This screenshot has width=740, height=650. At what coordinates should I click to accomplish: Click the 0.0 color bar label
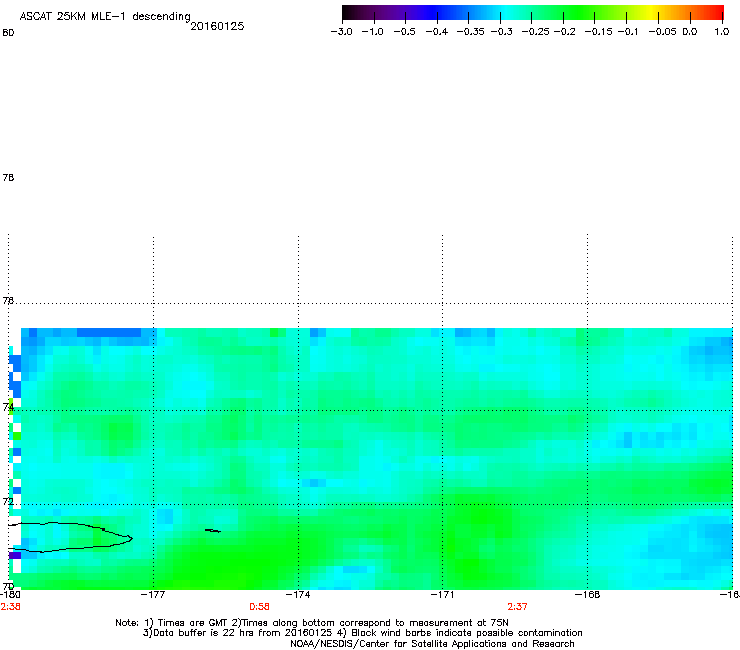pos(690,32)
